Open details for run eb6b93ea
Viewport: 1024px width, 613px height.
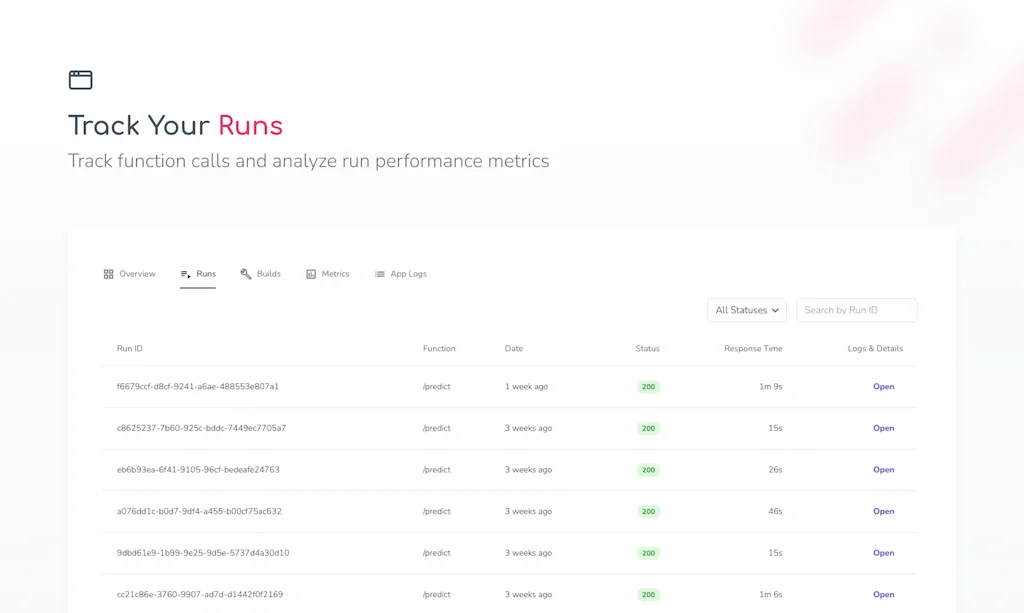883,470
